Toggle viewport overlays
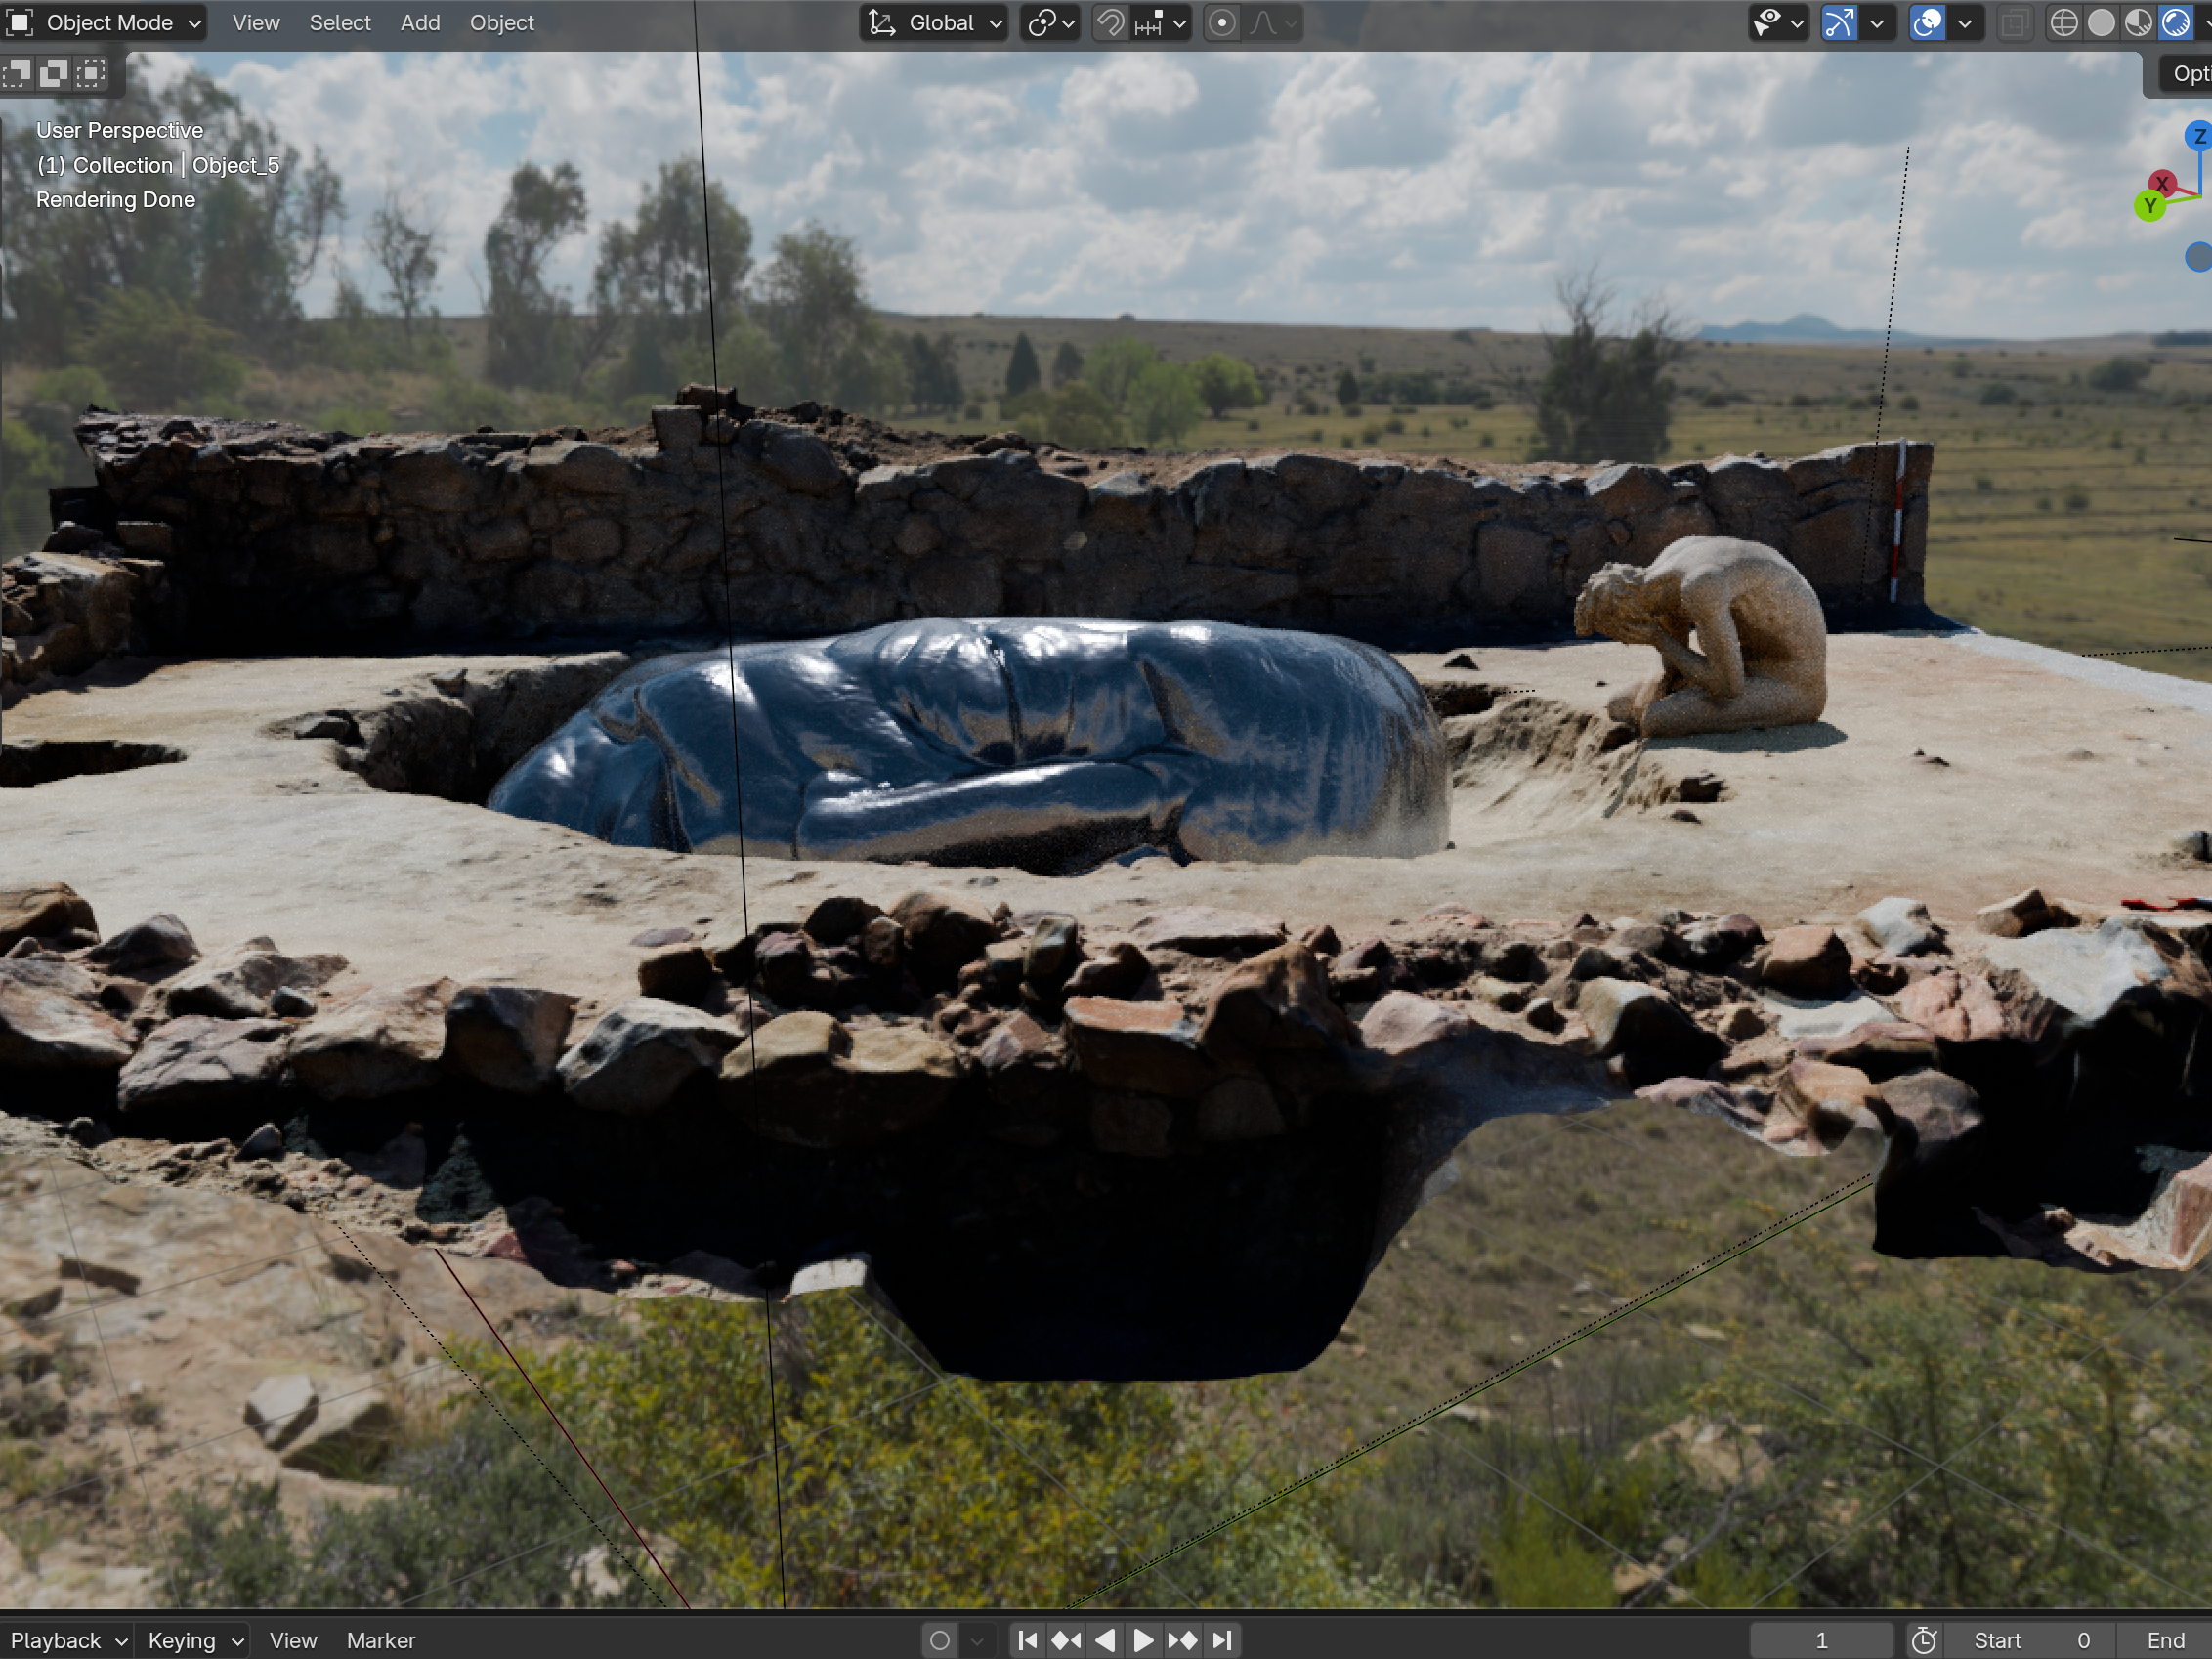Screen dimensions: 2212x1659 coord(1927,23)
